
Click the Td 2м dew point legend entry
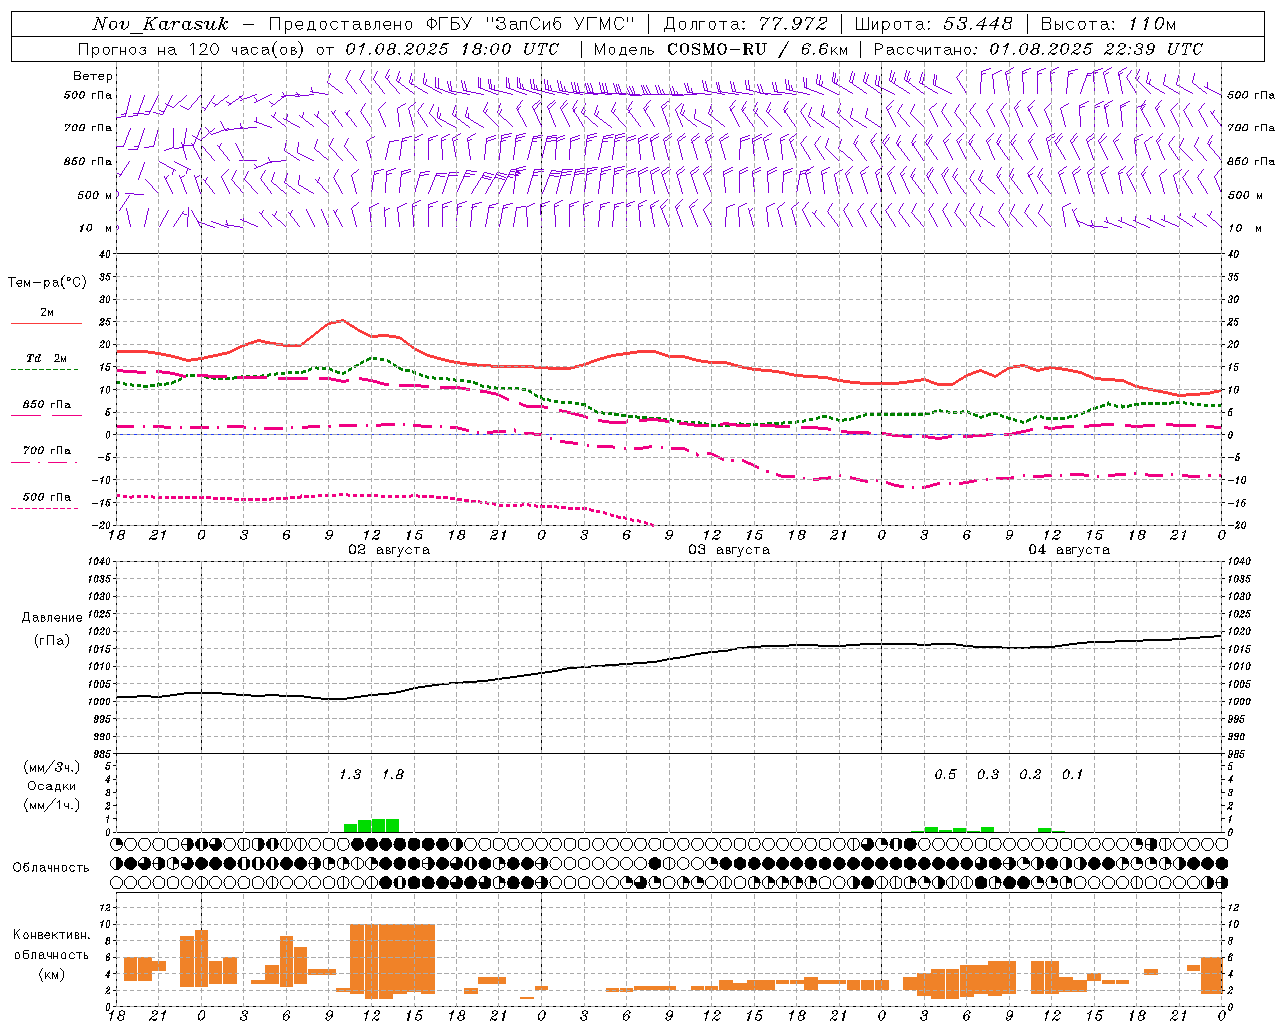46,358
